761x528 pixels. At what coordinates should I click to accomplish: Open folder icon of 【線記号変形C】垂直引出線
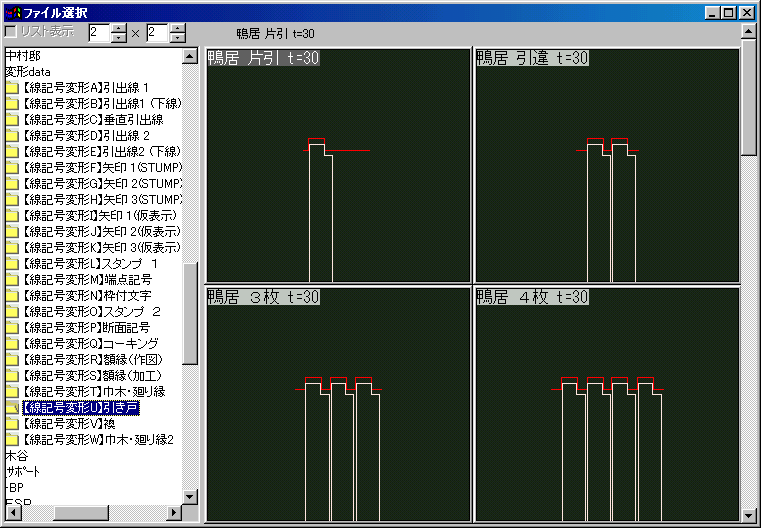click(12, 120)
